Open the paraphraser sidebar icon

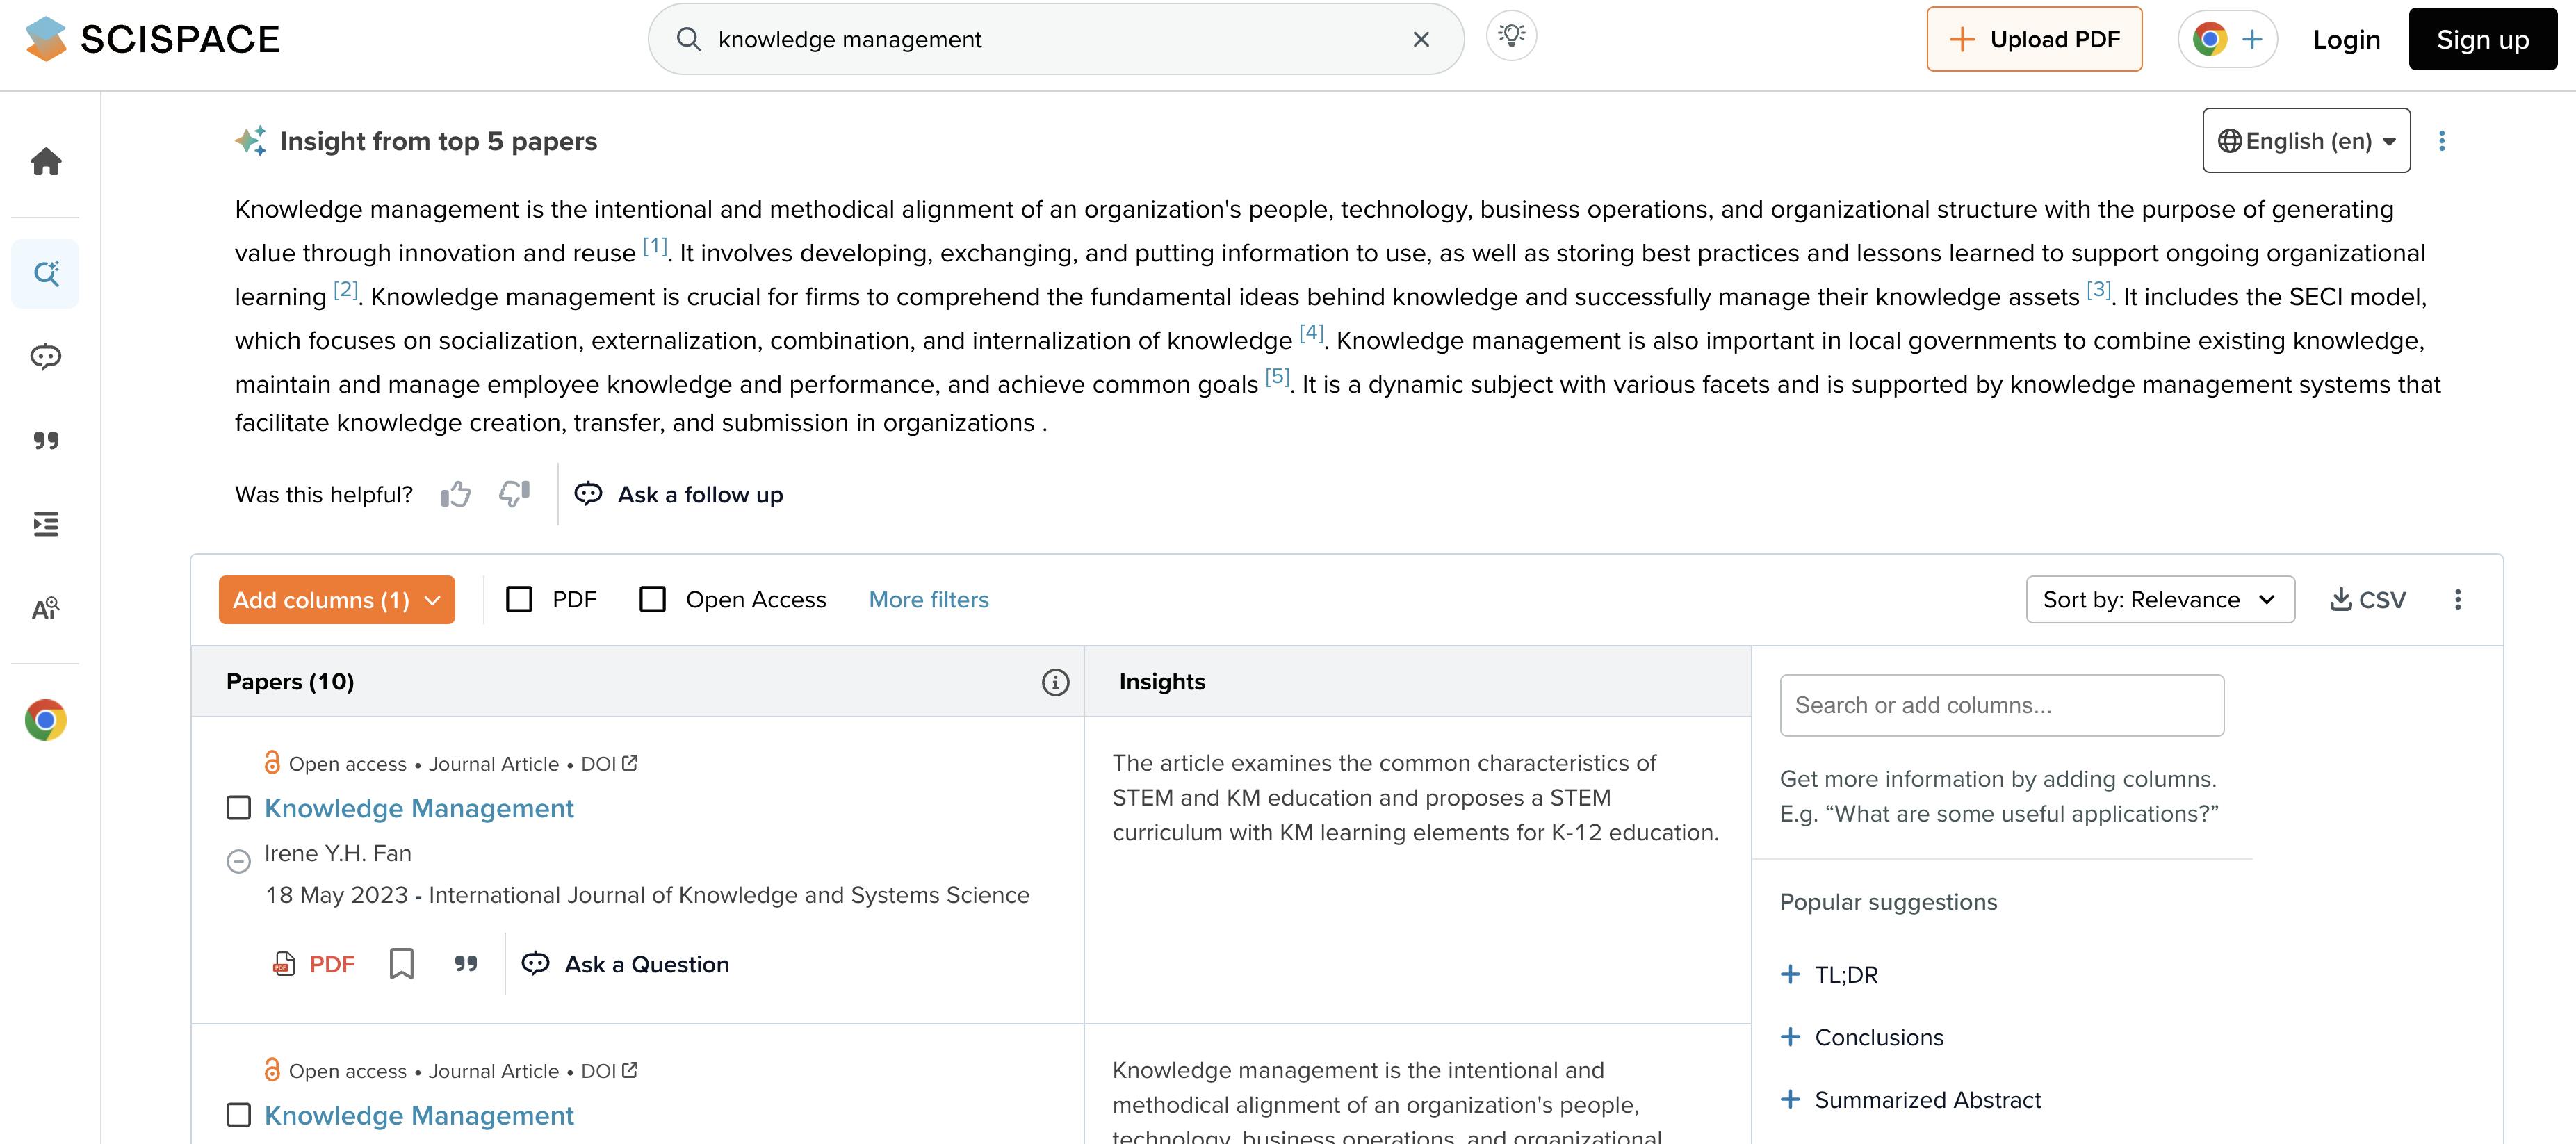(x=46, y=524)
